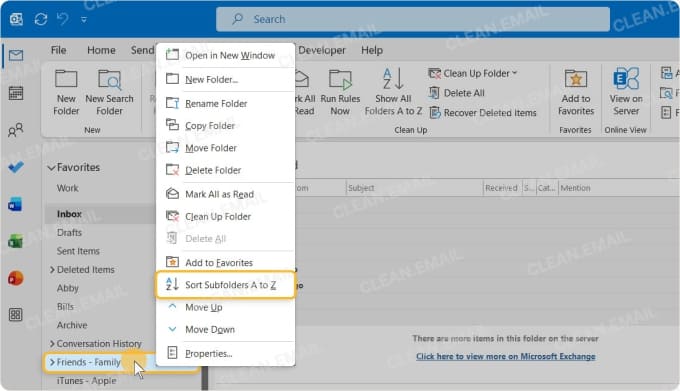Expand the Deleted Items folder
Image resolution: width=680 pixels, height=391 pixels.
pos(52,270)
